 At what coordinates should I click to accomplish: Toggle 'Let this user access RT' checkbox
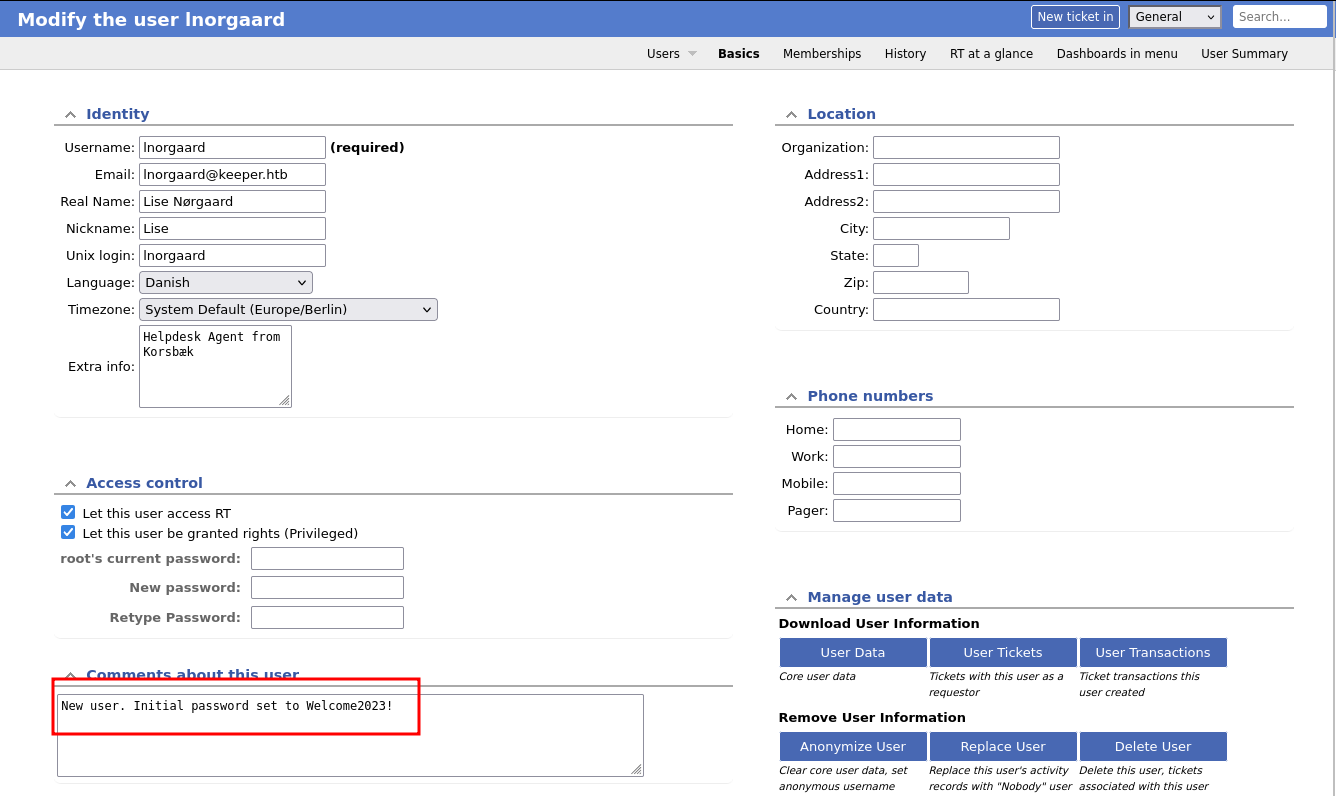coord(68,513)
